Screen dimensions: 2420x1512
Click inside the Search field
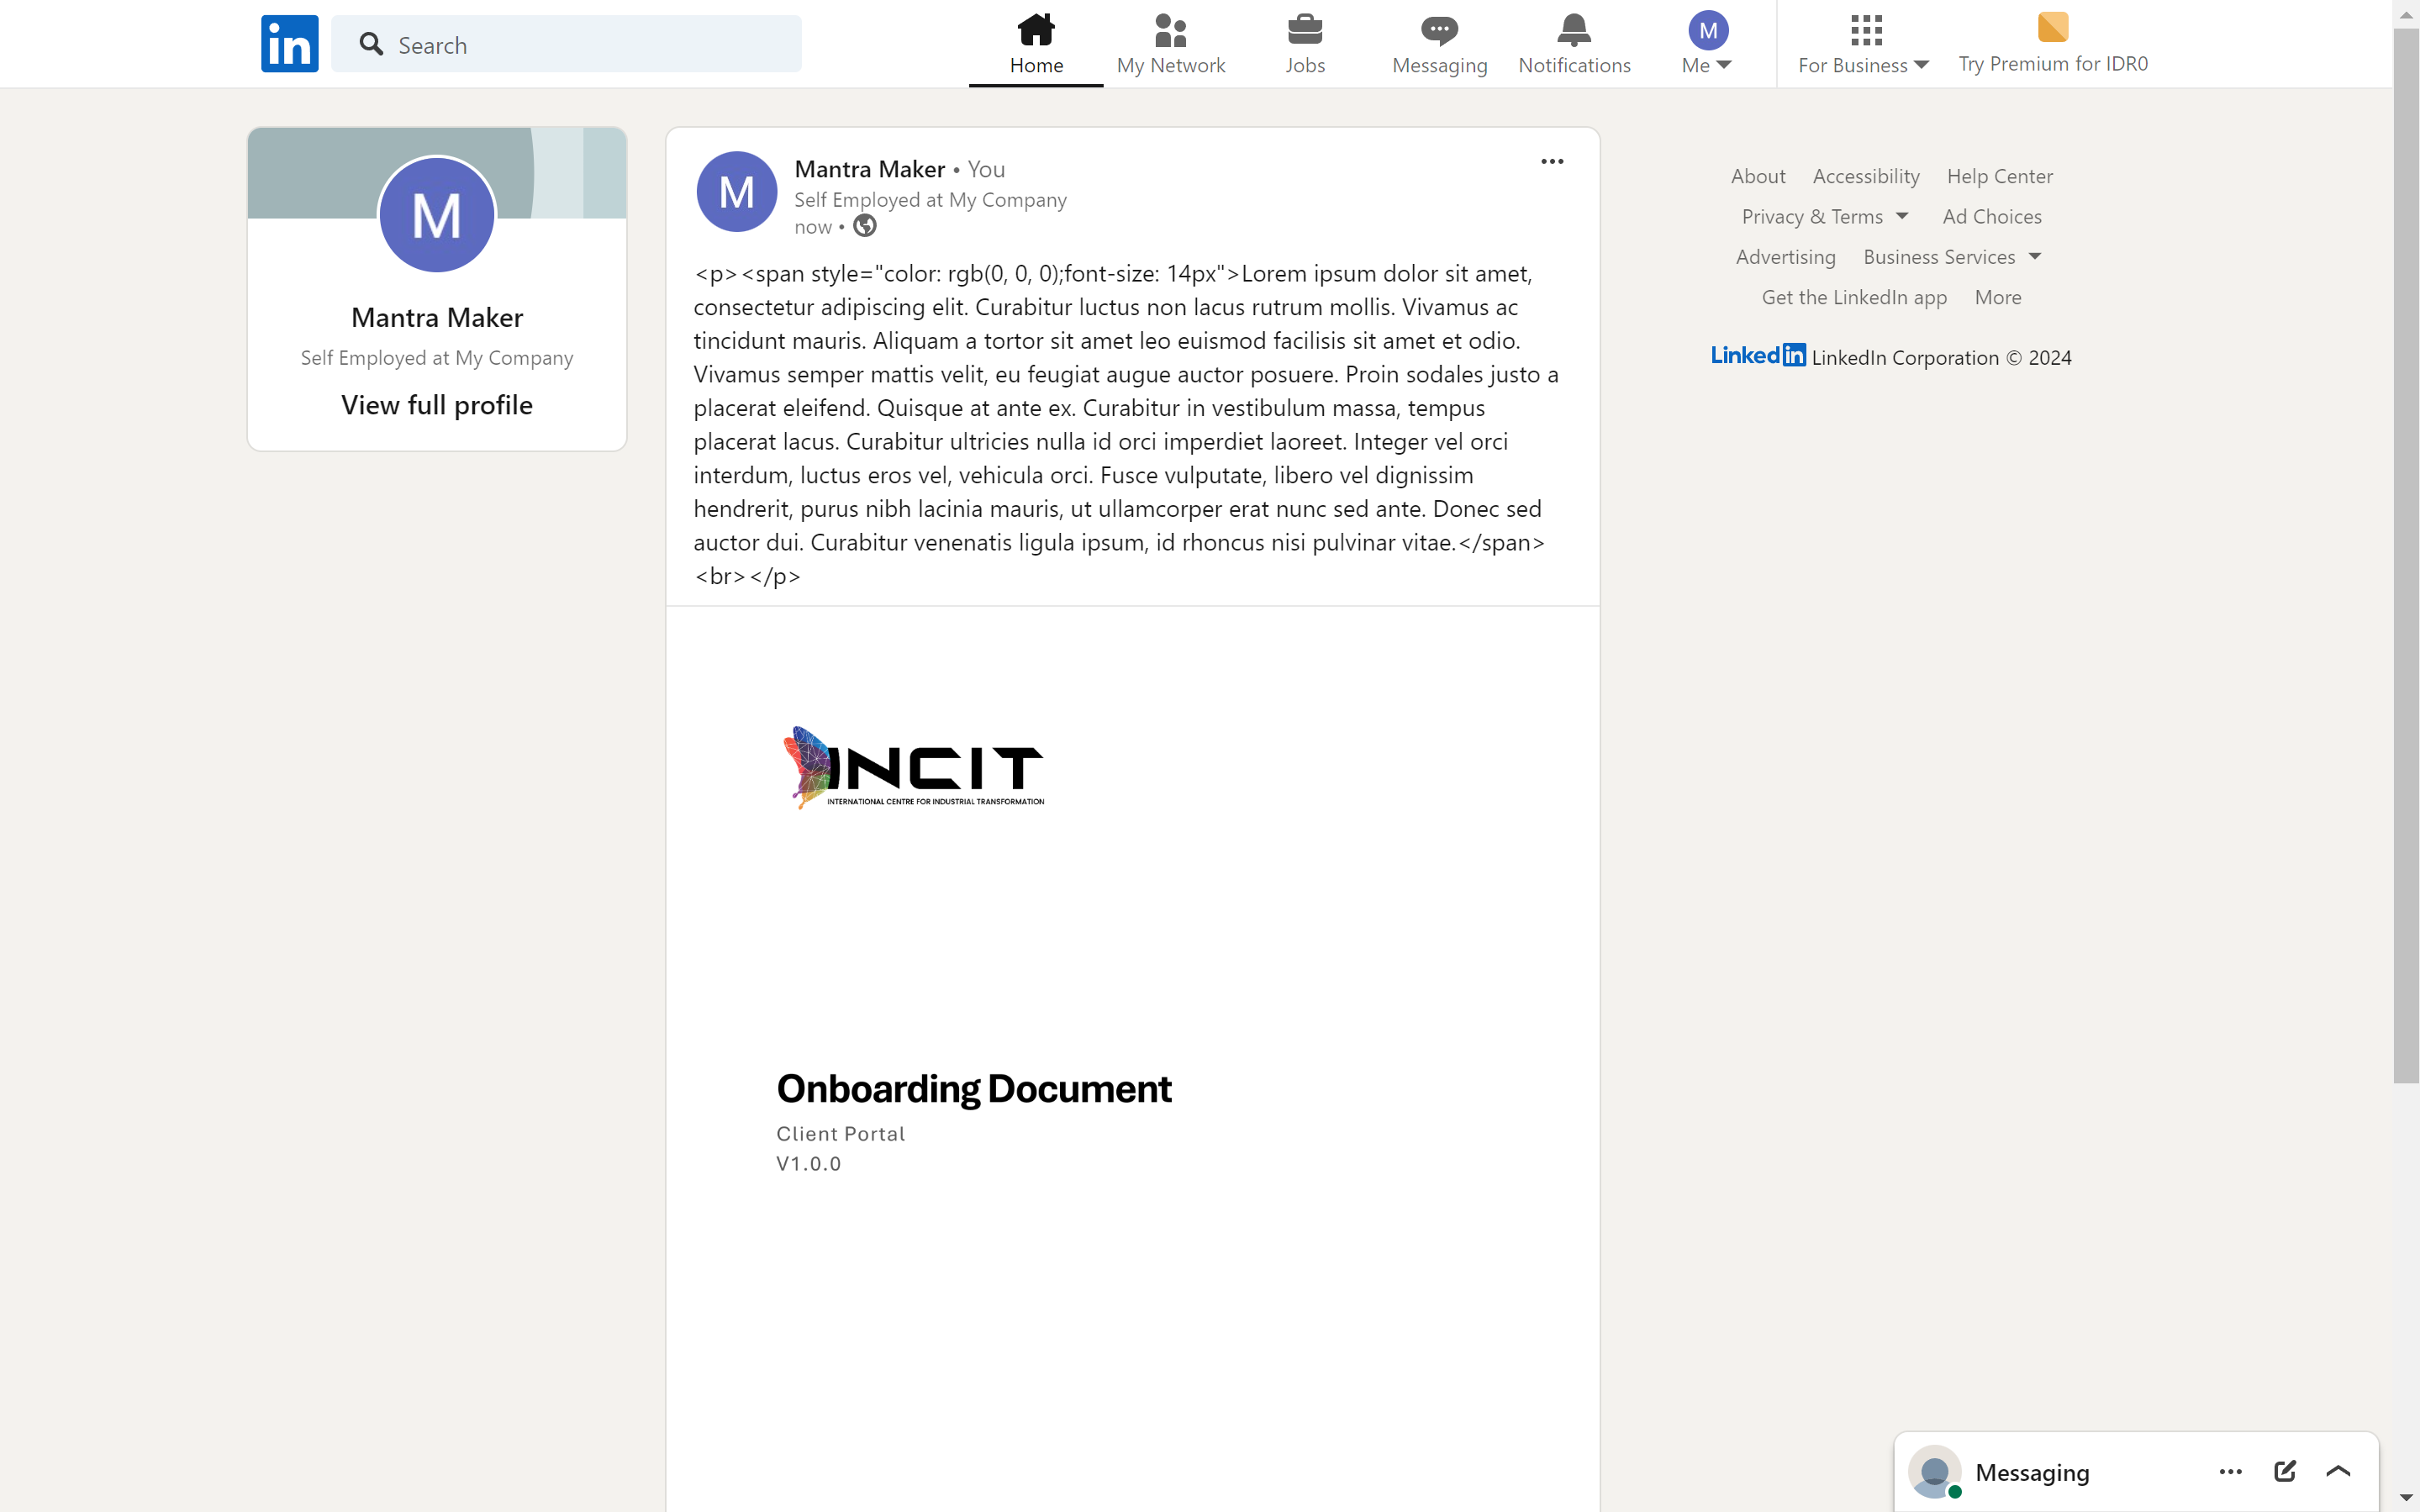[x=580, y=45]
